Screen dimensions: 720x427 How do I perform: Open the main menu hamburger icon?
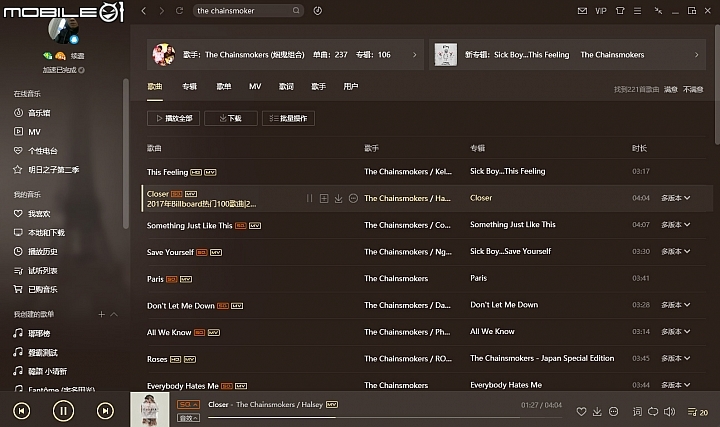[637, 11]
